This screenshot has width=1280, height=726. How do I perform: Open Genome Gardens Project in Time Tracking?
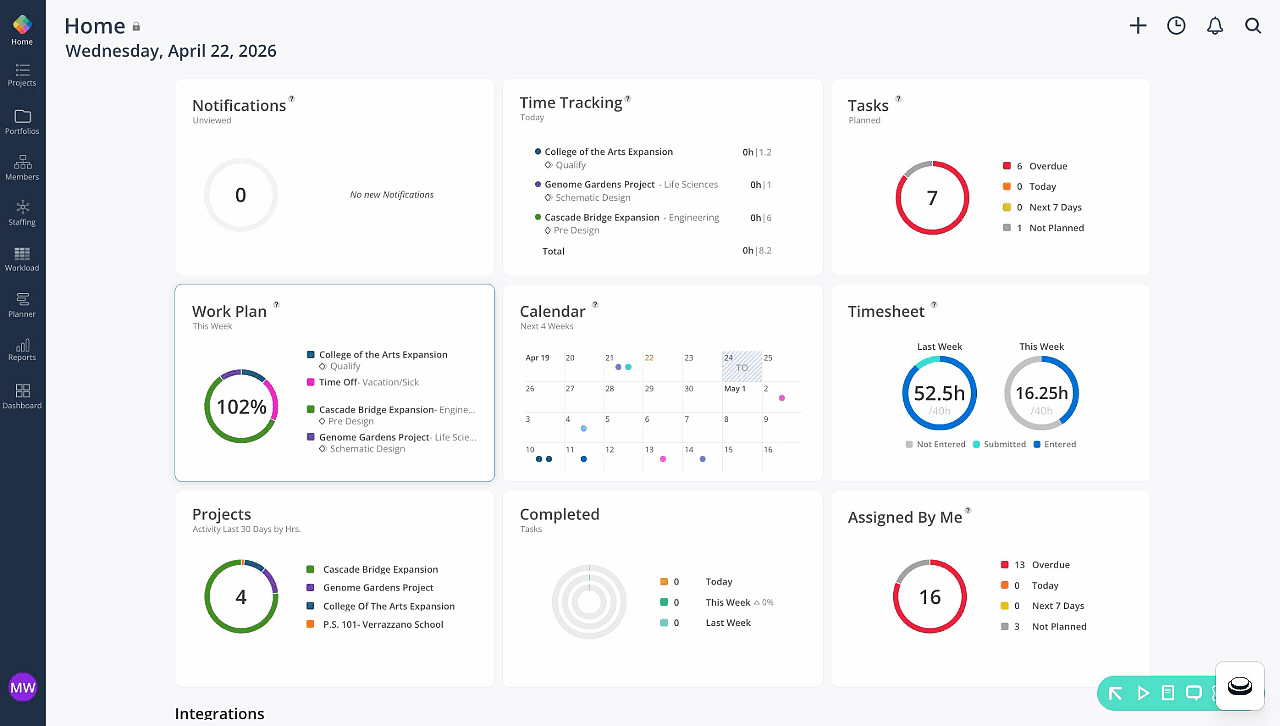pyautogui.click(x=600, y=185)
